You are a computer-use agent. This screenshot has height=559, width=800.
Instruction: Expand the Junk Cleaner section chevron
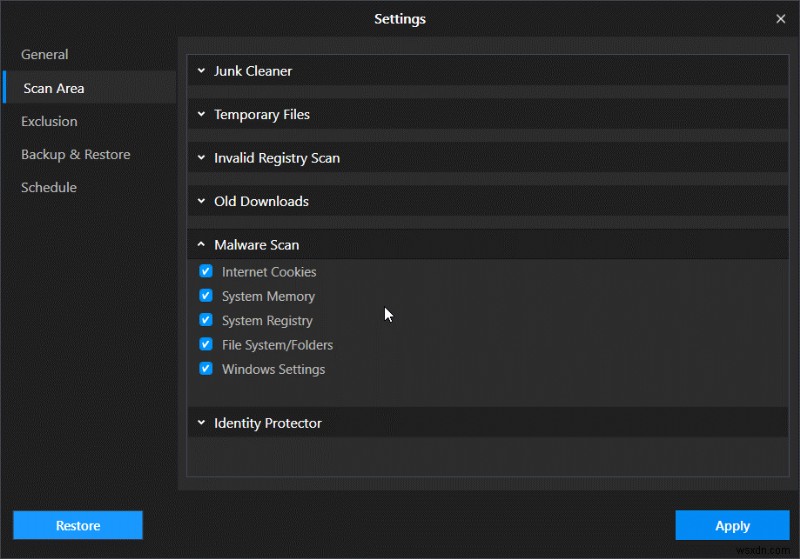pyautogui.click(x=201, y=71)
